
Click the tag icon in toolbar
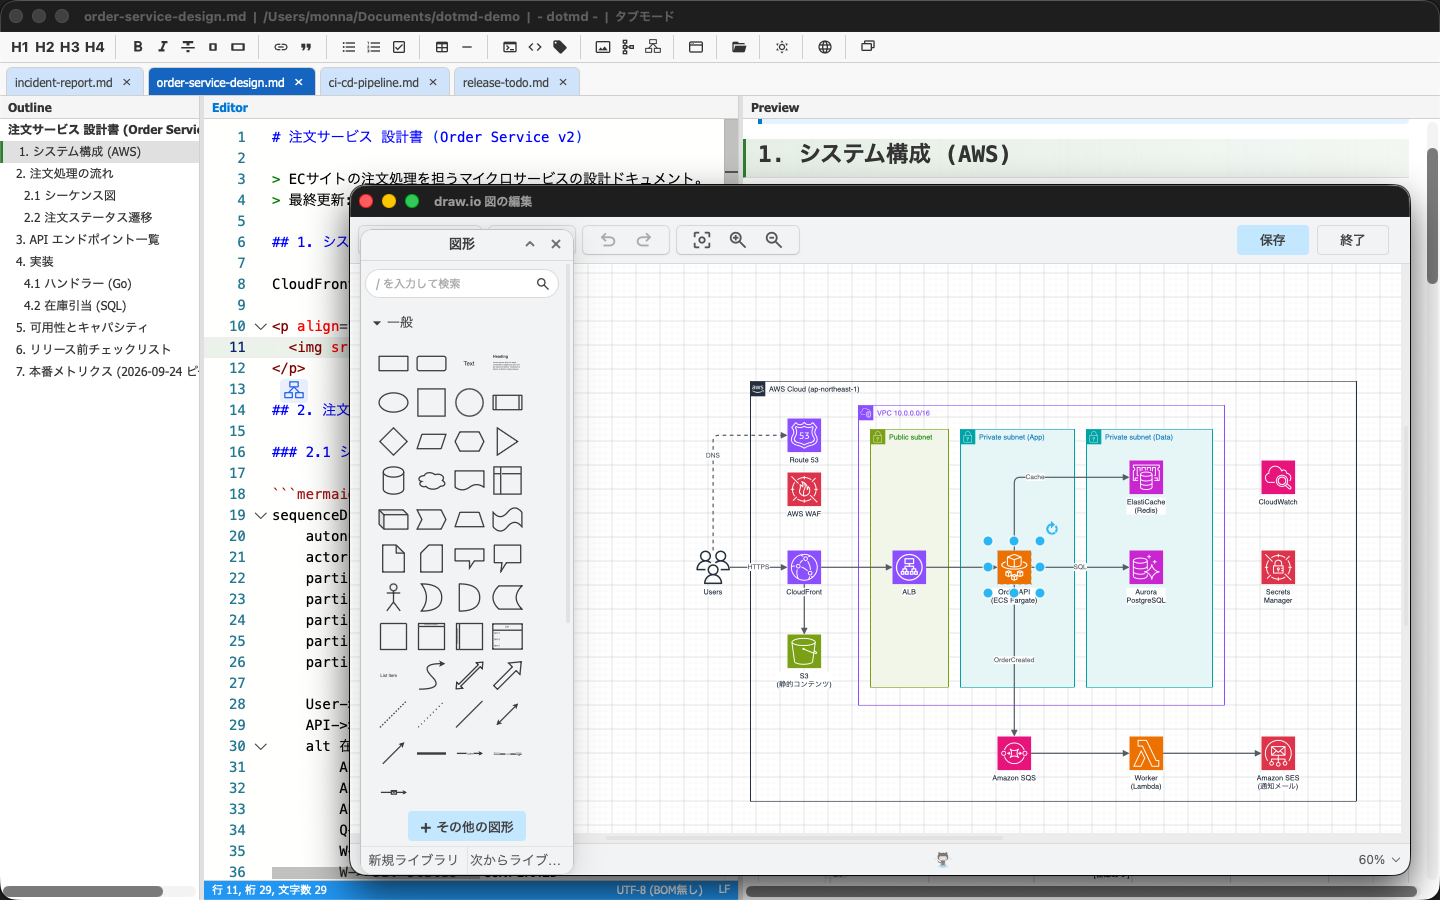click(560, 47)
